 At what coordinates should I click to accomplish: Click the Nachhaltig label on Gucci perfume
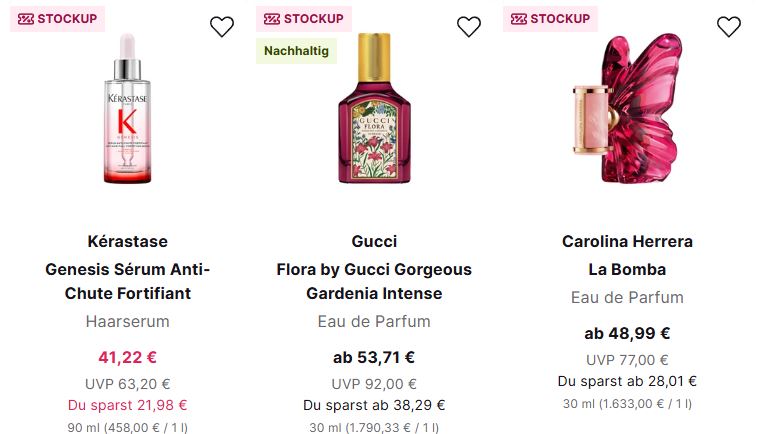295,51
